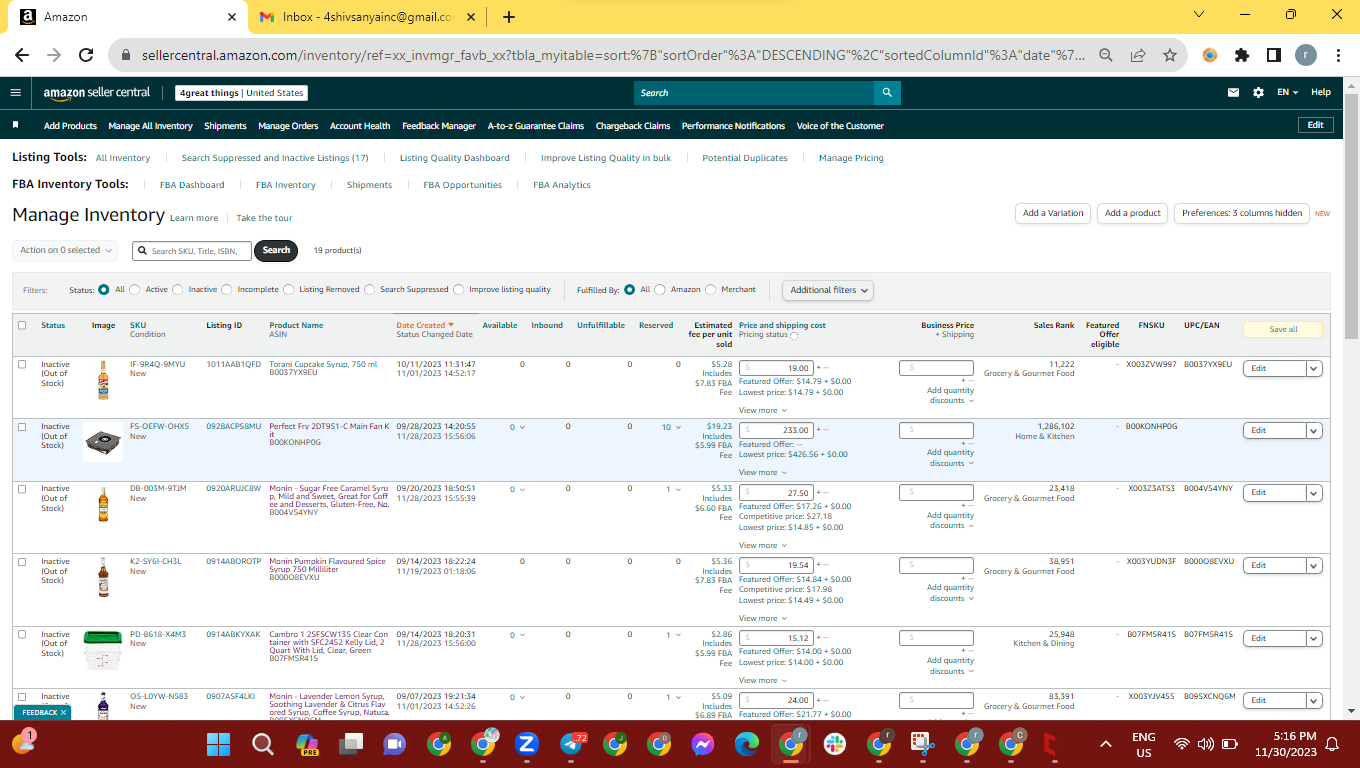This screenshot has height=768, width=1360.
Task: Click the zoom magnifier icon in the address bar
Action: coord(1106,56)
